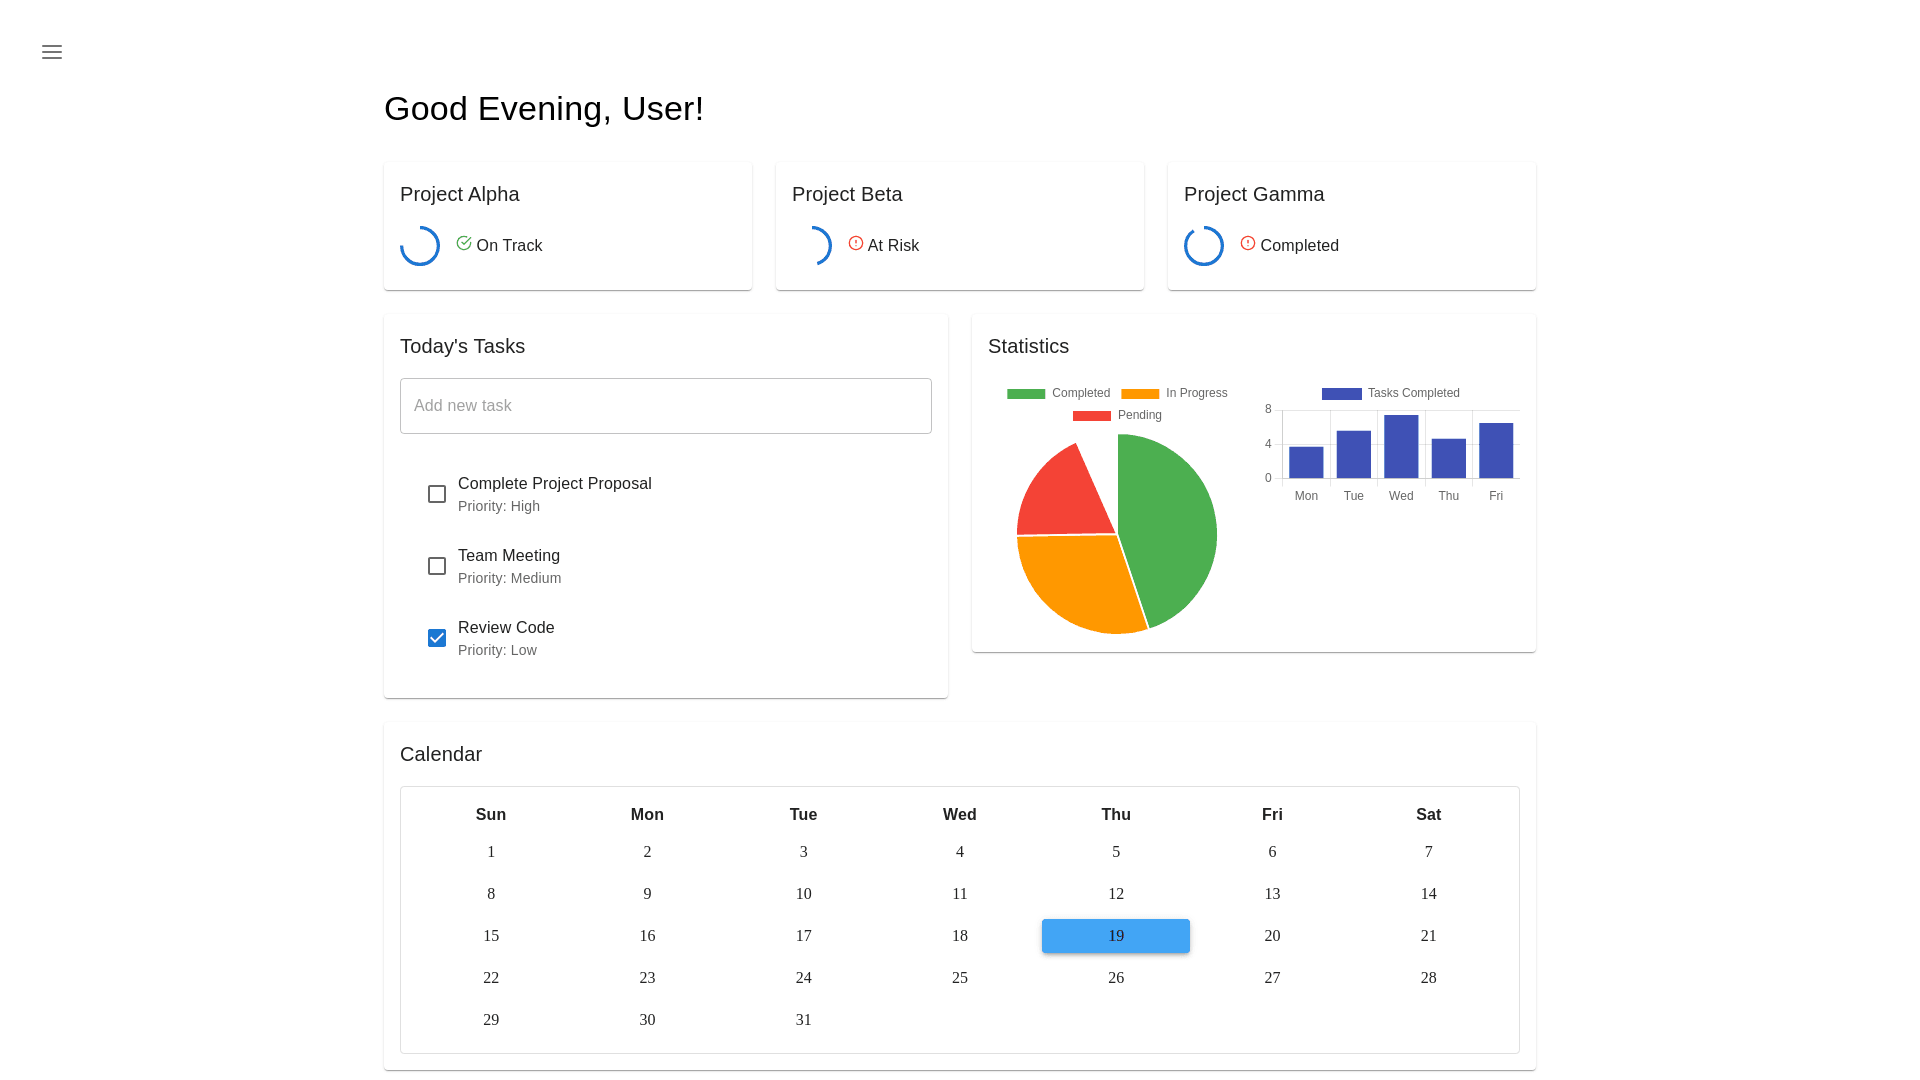Screen dimensions: 1920x1080
Task: Click the Wednesday bar in the bar chart
Action: pyautogui.click(x=1401, y=447)
